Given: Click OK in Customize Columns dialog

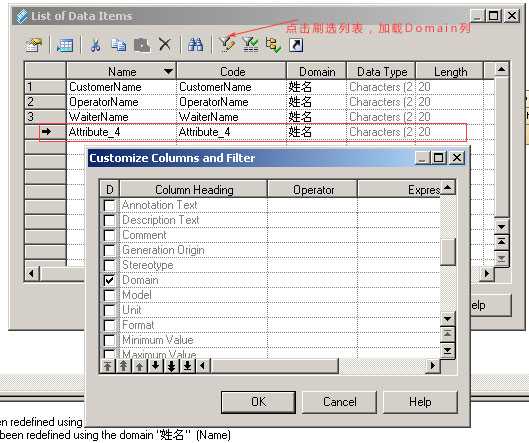Looking at the screenshot, I should point(258,402).
